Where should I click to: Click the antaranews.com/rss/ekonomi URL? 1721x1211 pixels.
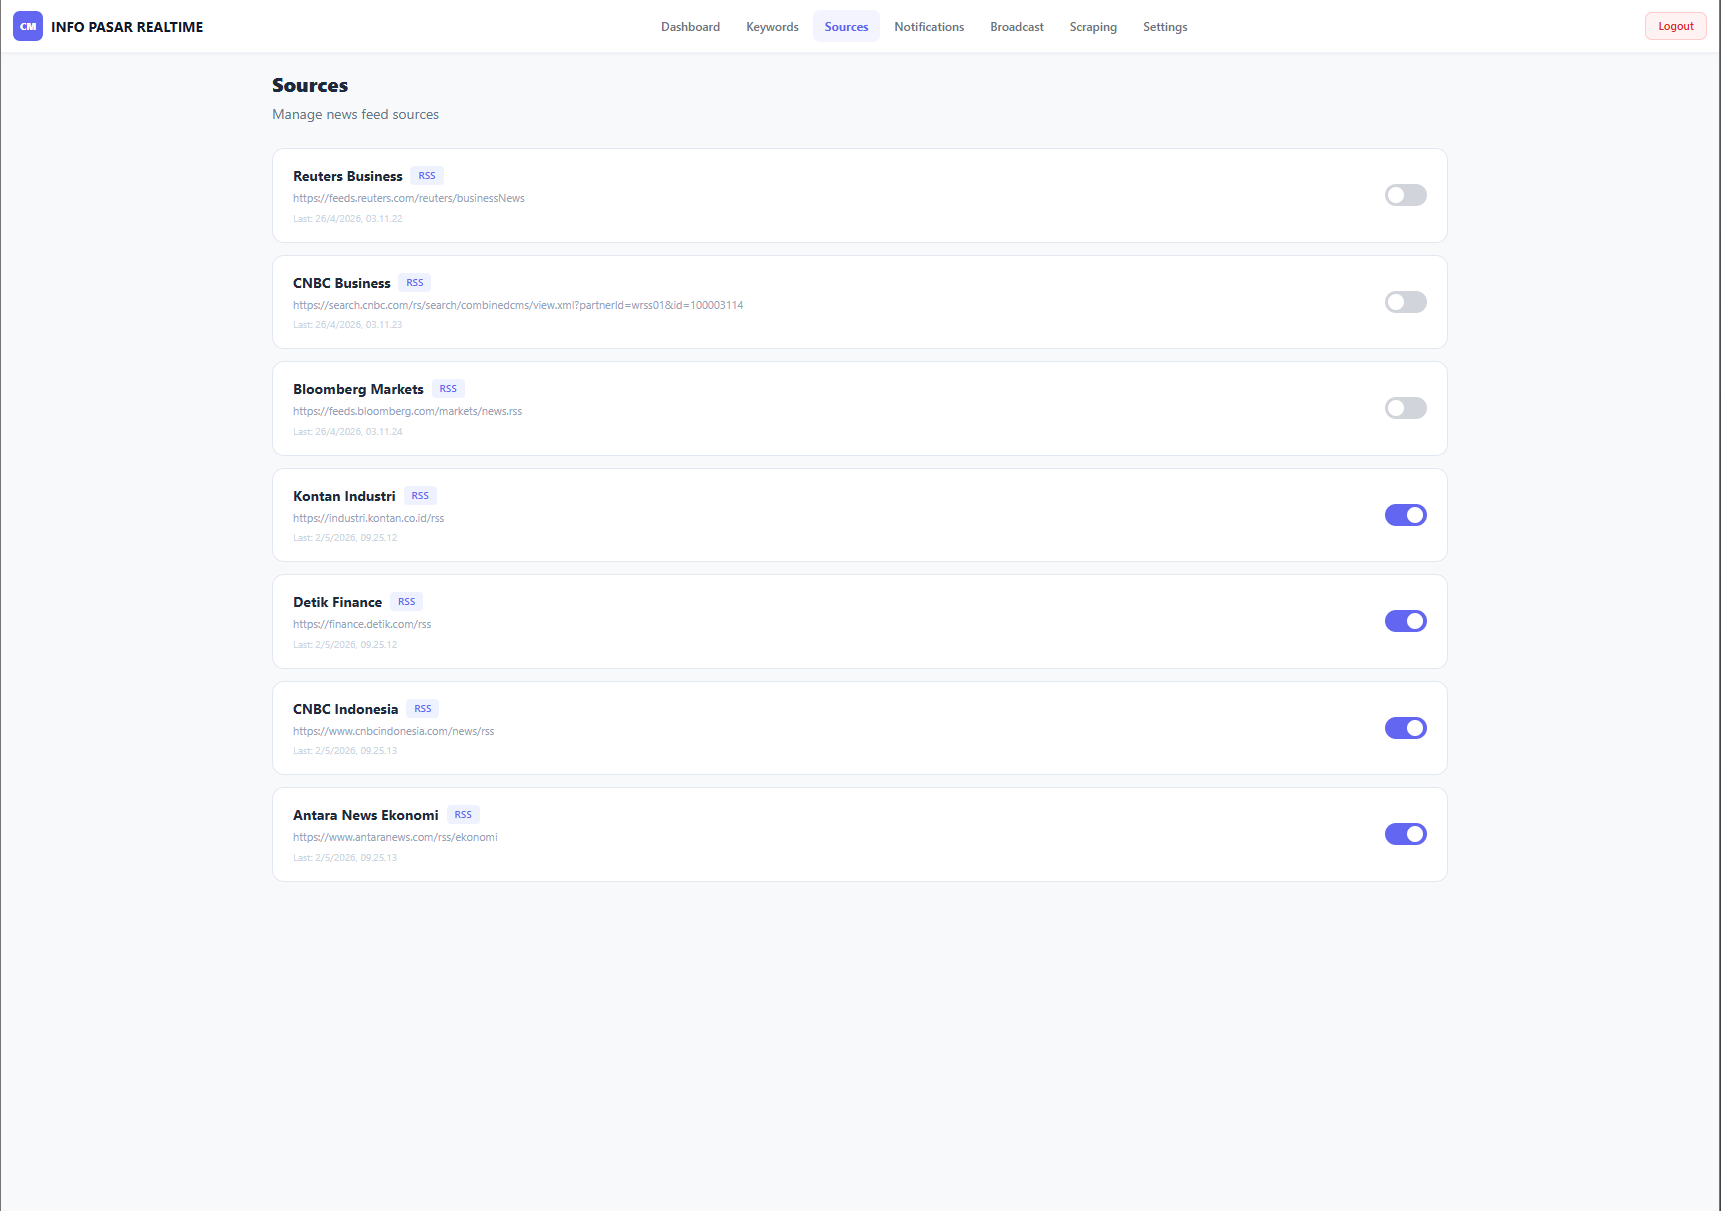click(395, 837)
